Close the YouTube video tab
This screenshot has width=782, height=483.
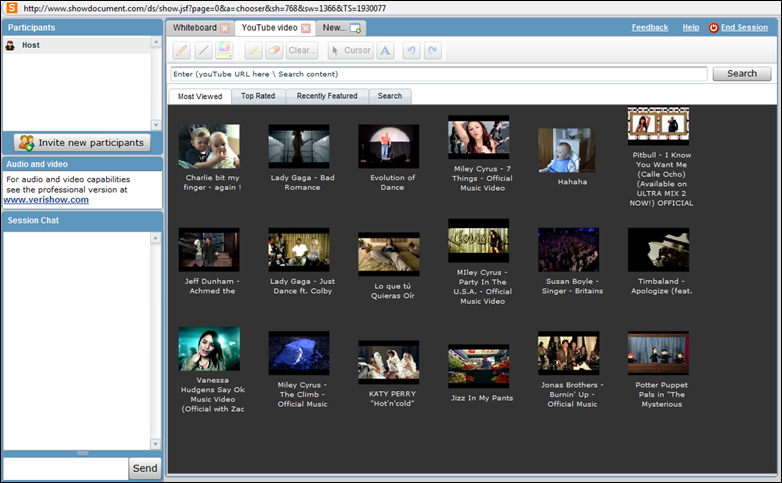click(x=306, y=28)
